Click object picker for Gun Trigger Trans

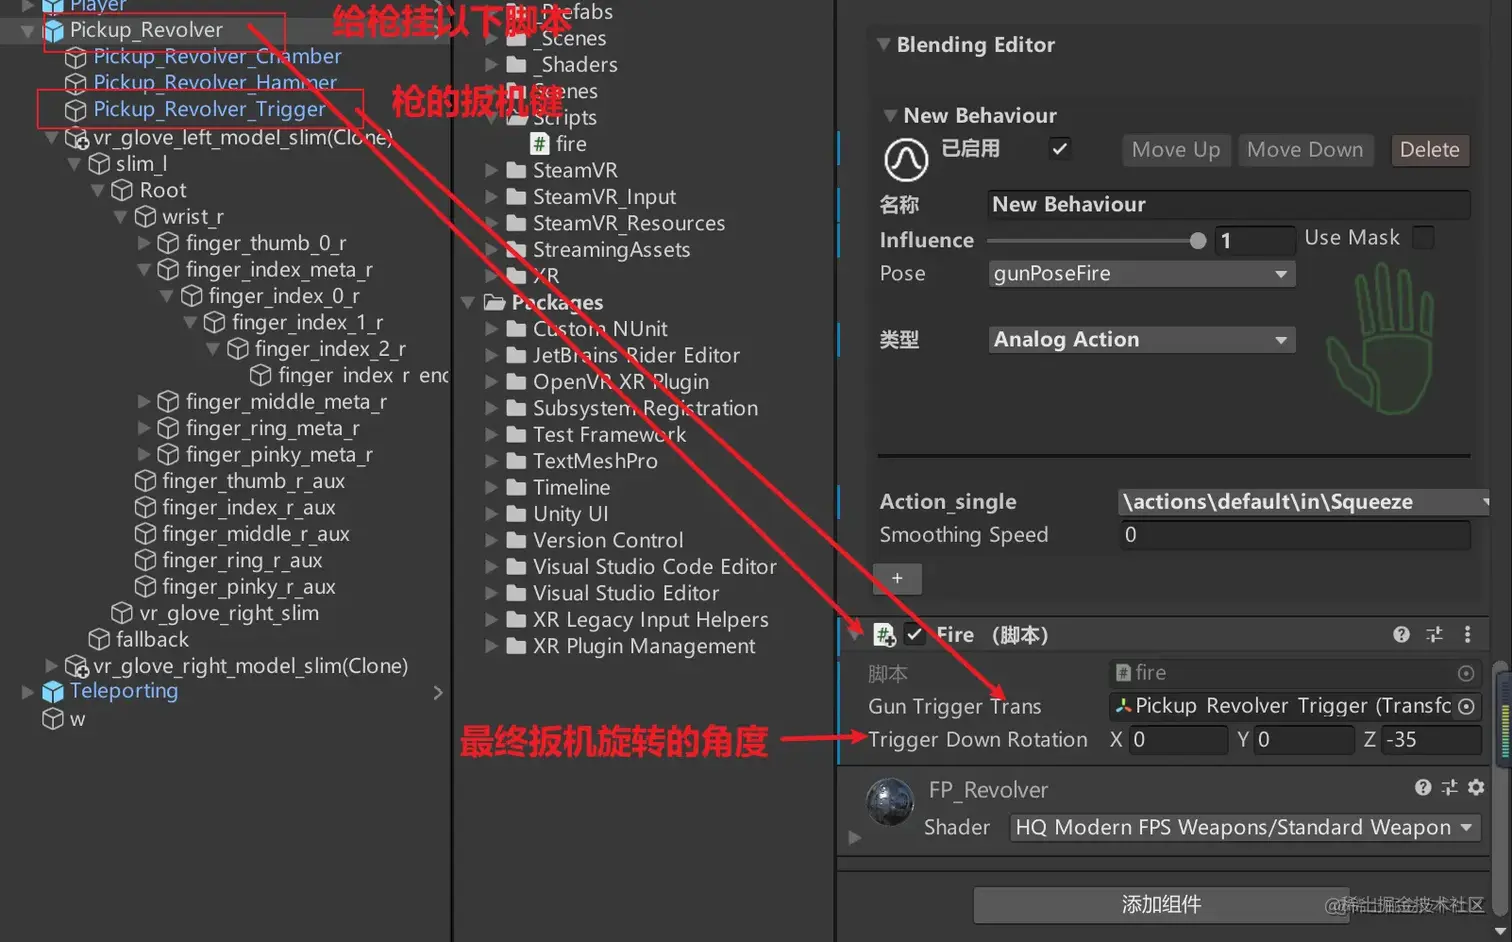(1466, 706)
